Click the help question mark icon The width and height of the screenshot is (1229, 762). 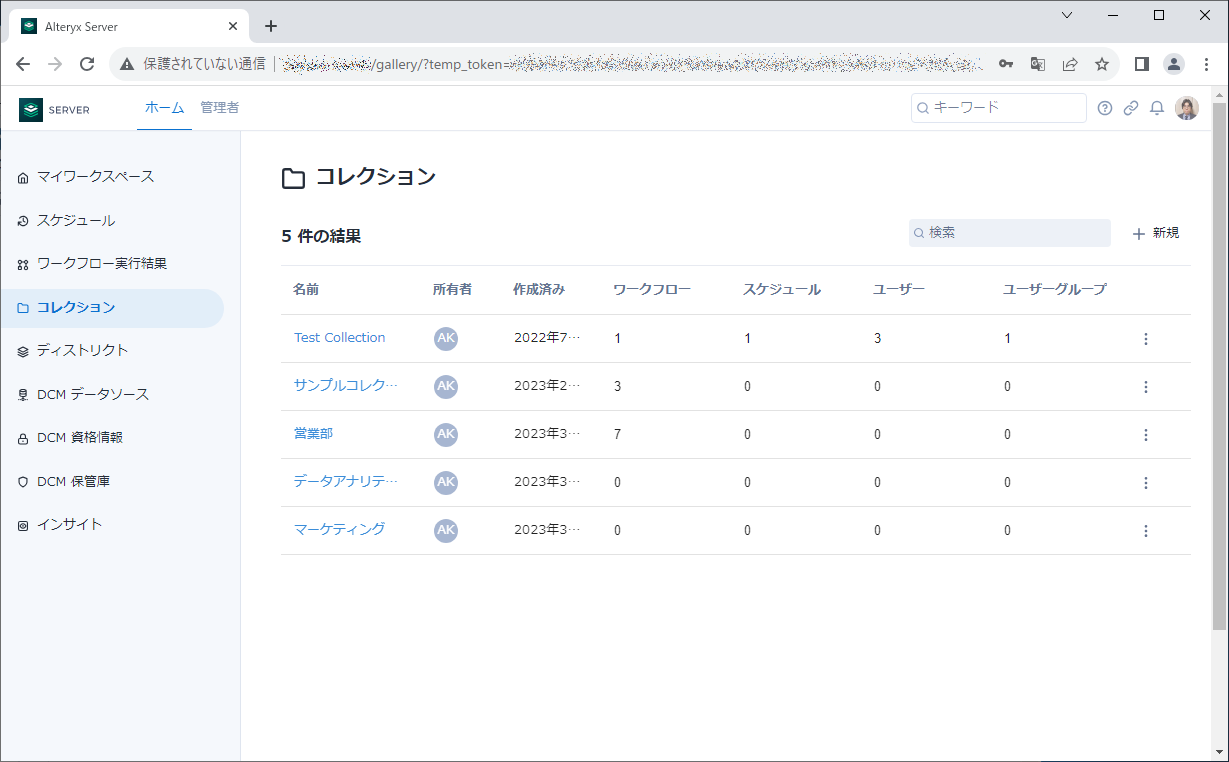click(x=1104, y=108)
